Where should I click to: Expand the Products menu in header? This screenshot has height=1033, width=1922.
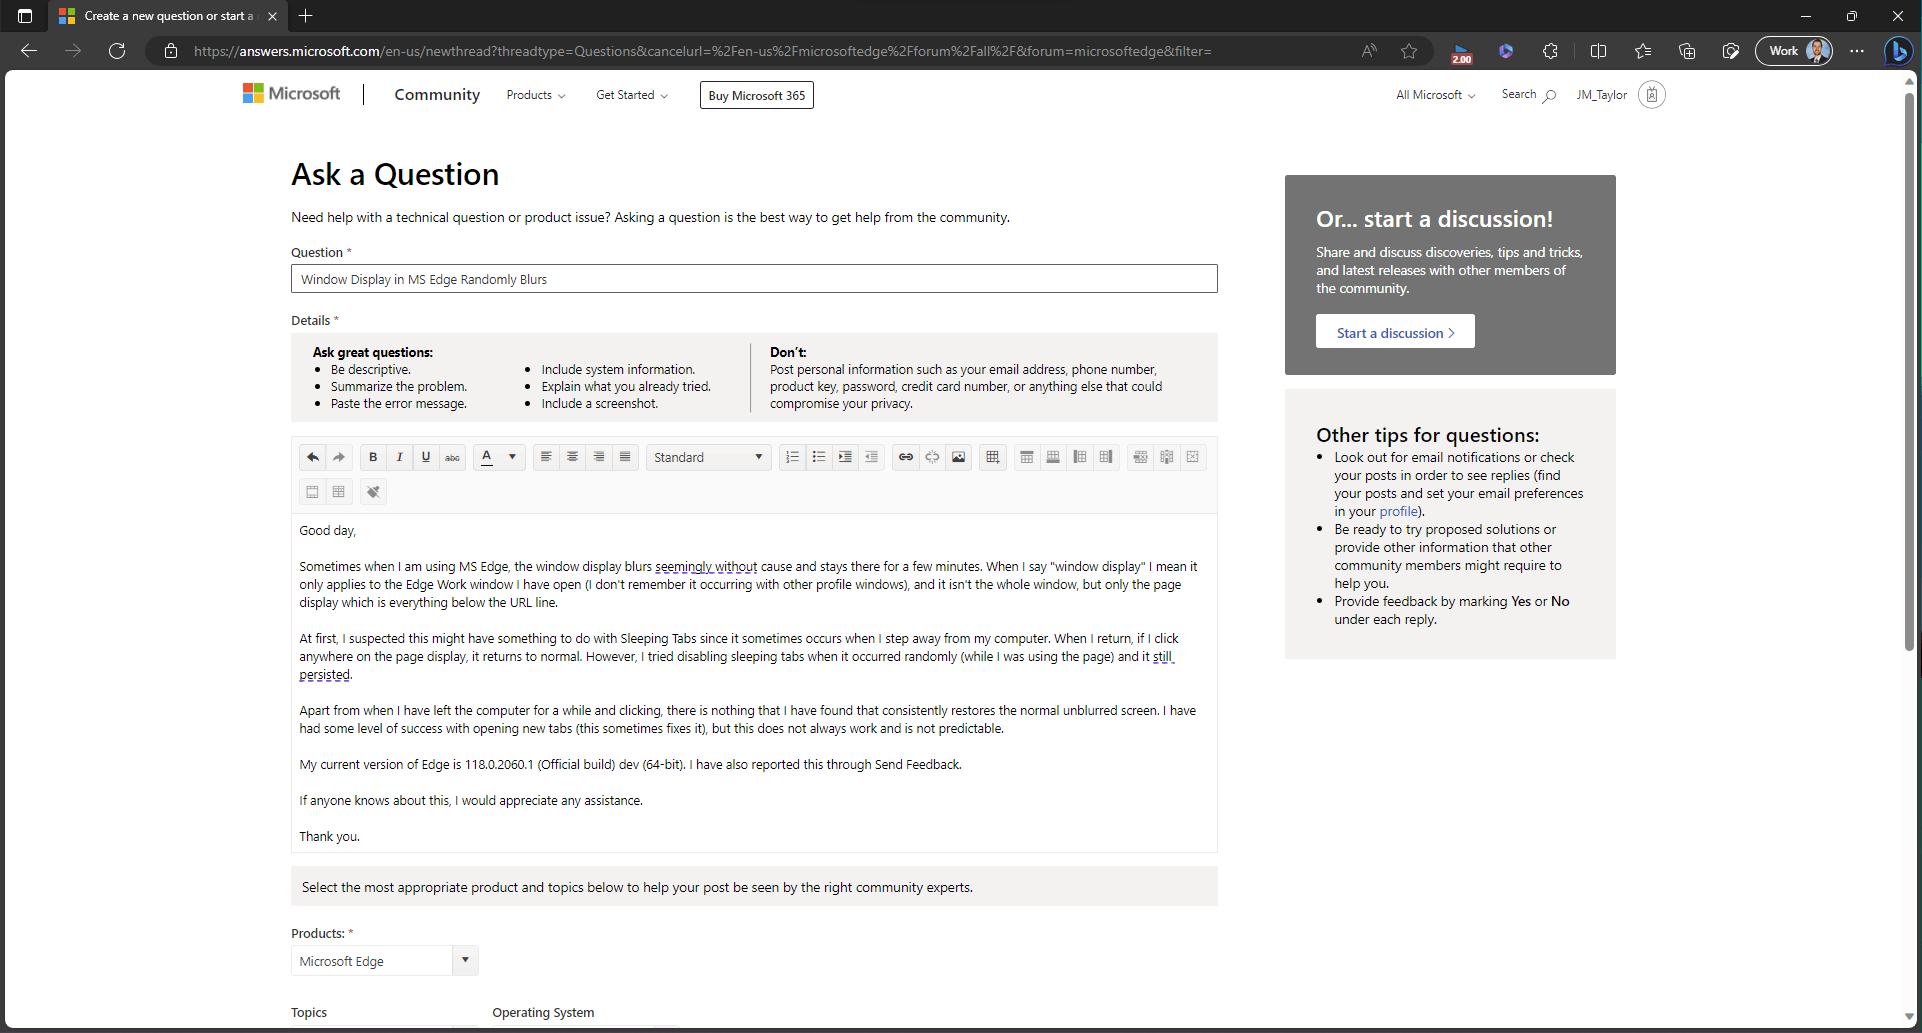click(536, 95)
